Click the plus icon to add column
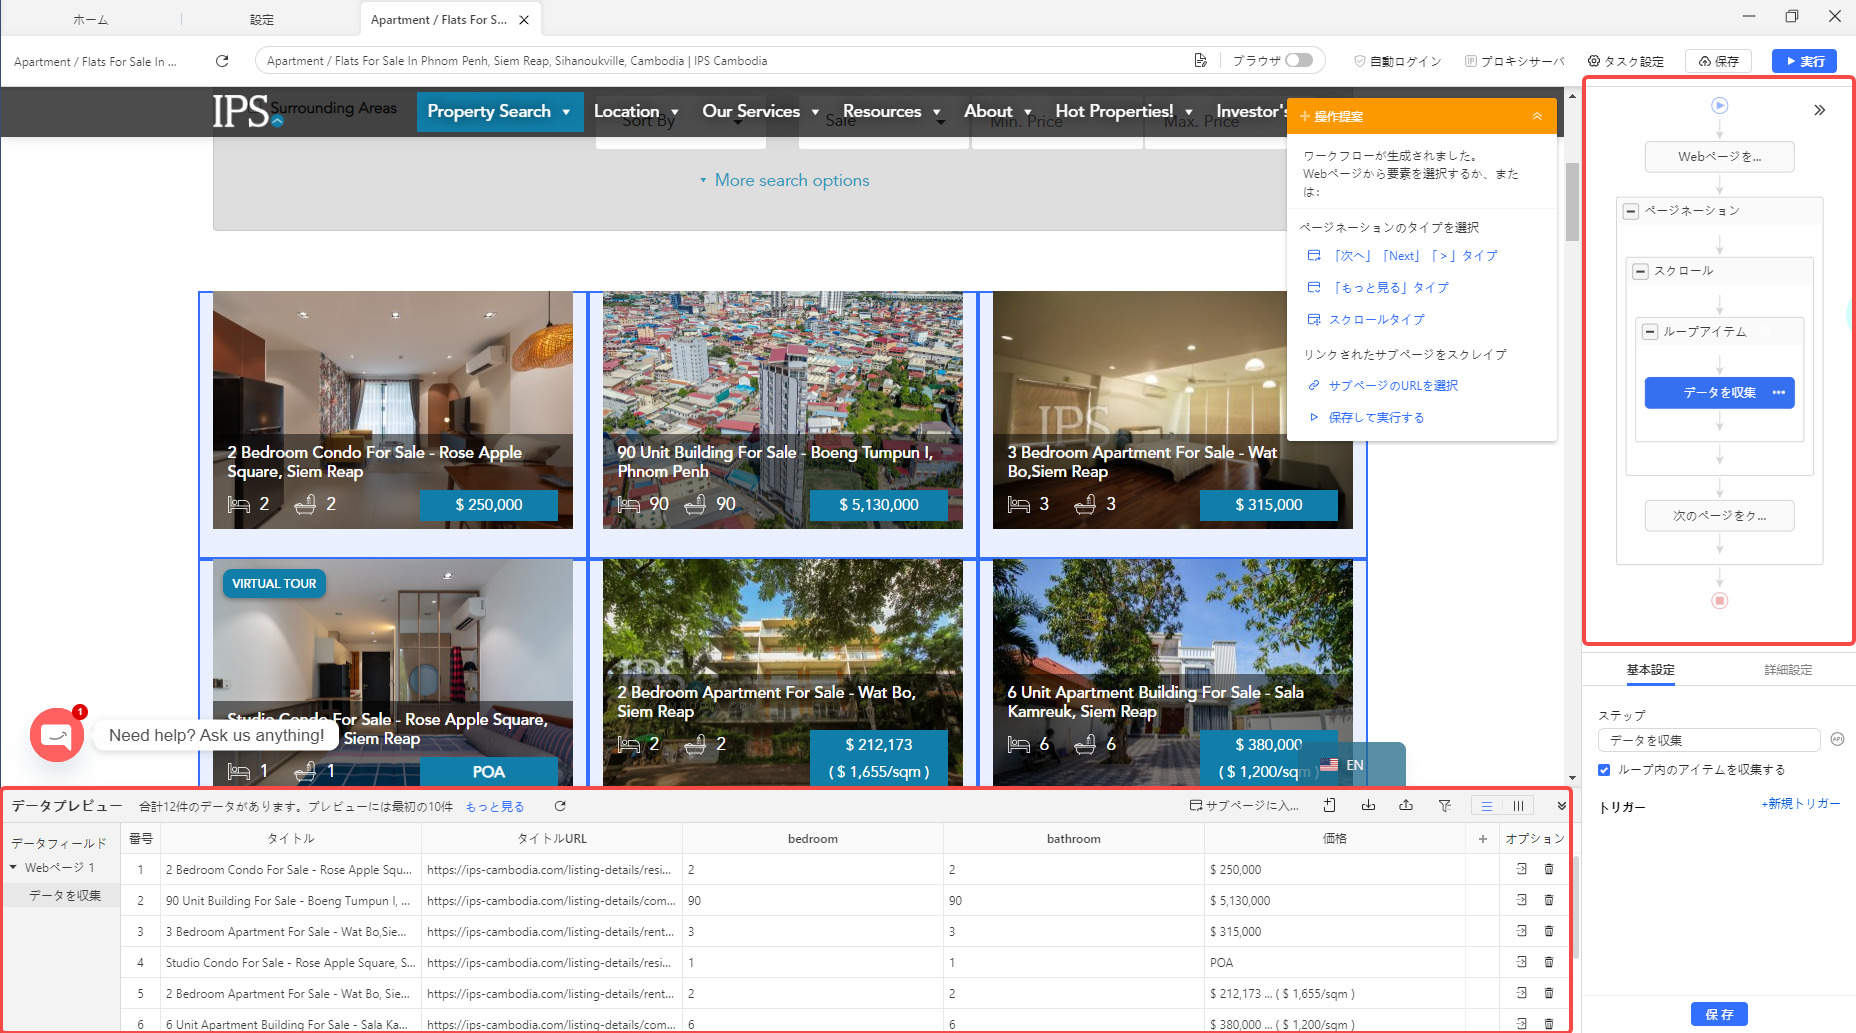Screen dimensions: 1856x1033 coord(1483,839)
